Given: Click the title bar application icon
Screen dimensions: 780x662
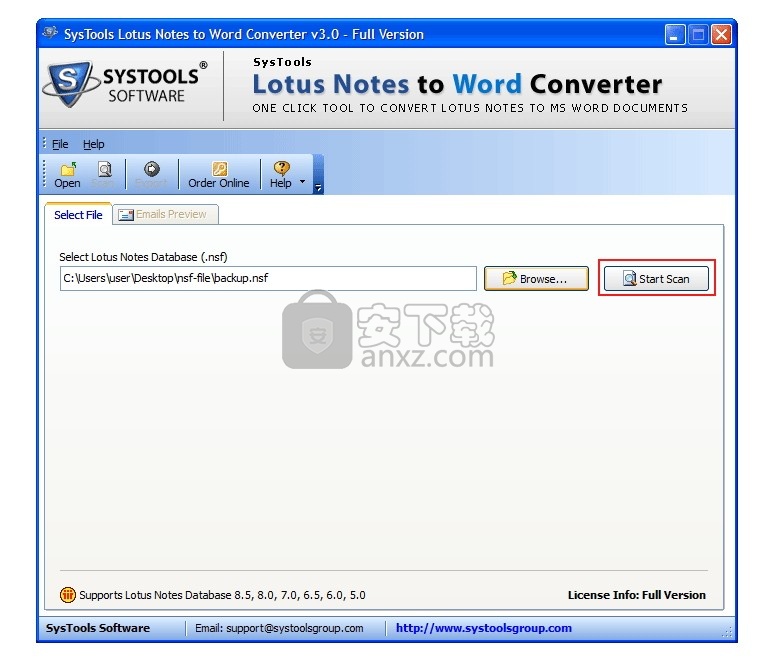Looking at the screenshot, I should click(50, 33).
